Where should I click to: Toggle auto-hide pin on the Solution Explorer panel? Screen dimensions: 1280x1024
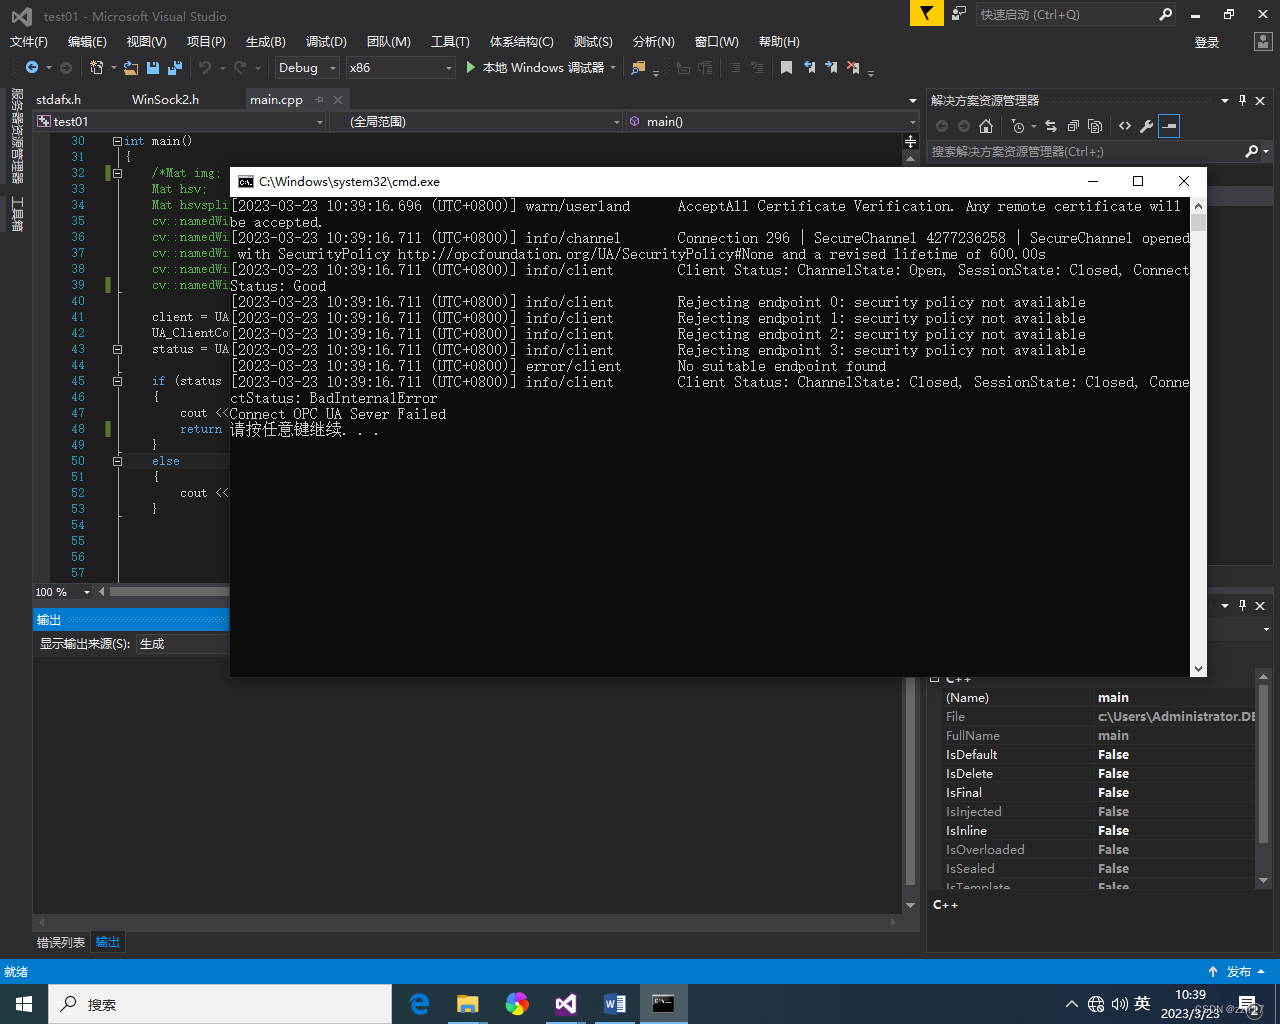click(x=1242, y=100)
